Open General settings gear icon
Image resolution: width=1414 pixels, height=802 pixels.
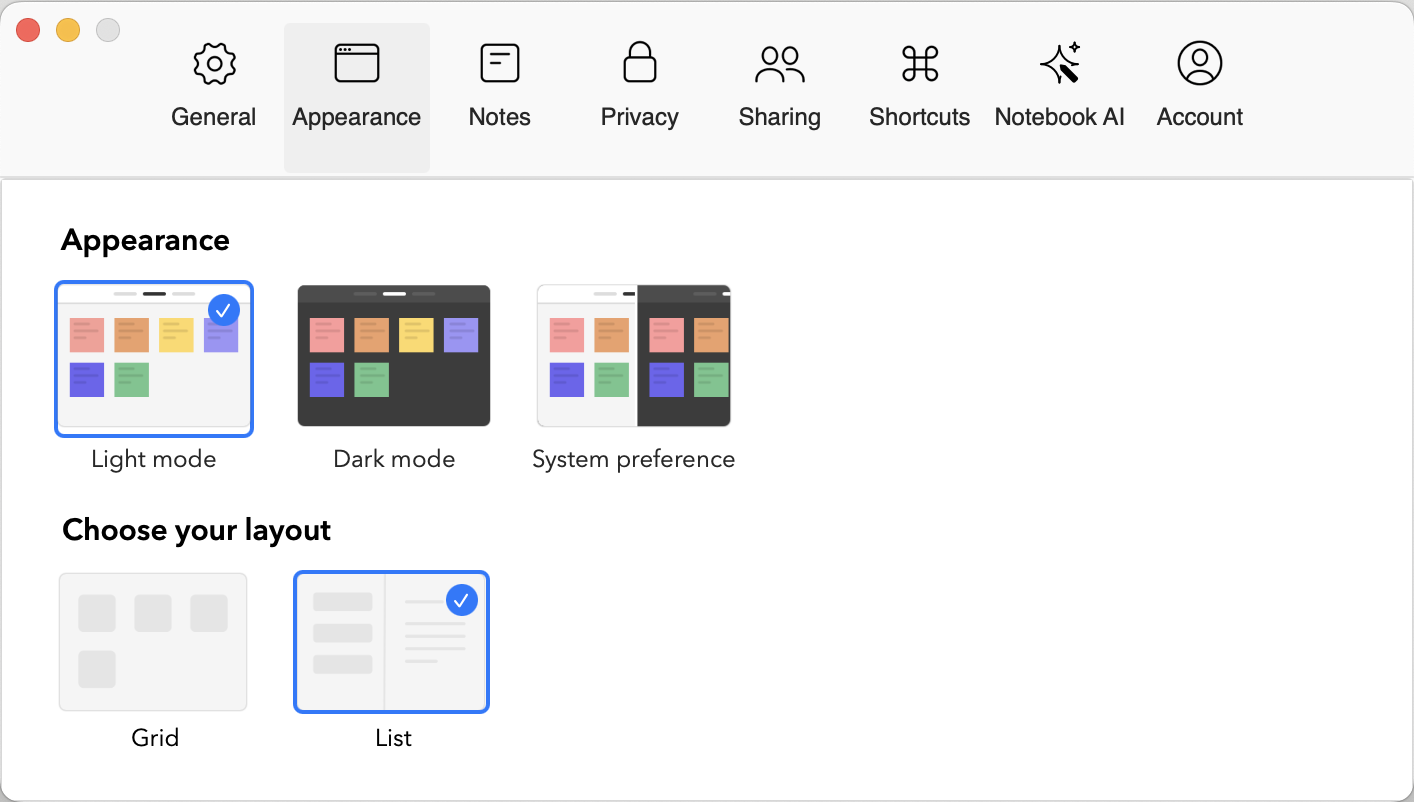[x=214, y=64]
